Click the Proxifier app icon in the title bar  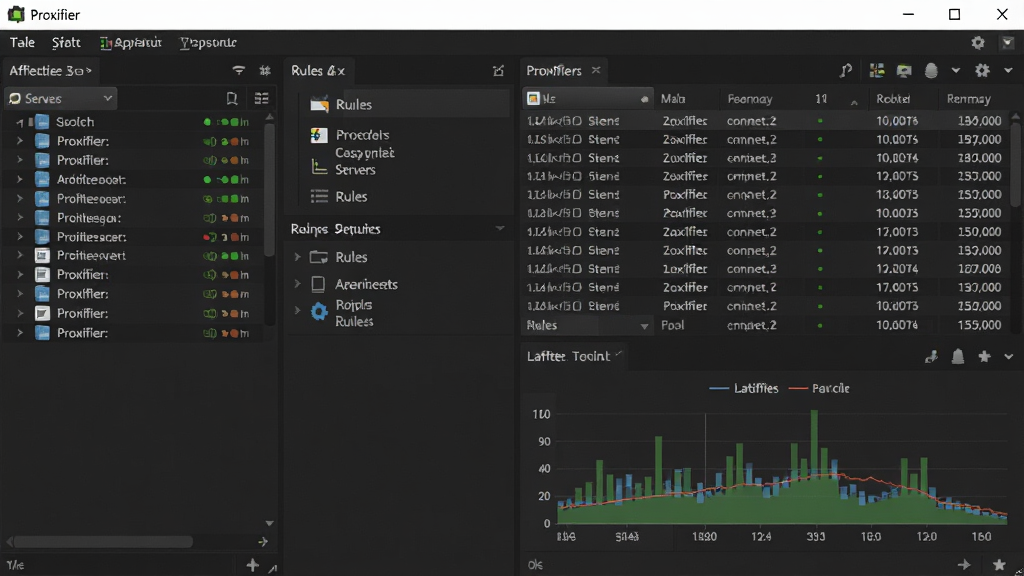coord(16,14)
